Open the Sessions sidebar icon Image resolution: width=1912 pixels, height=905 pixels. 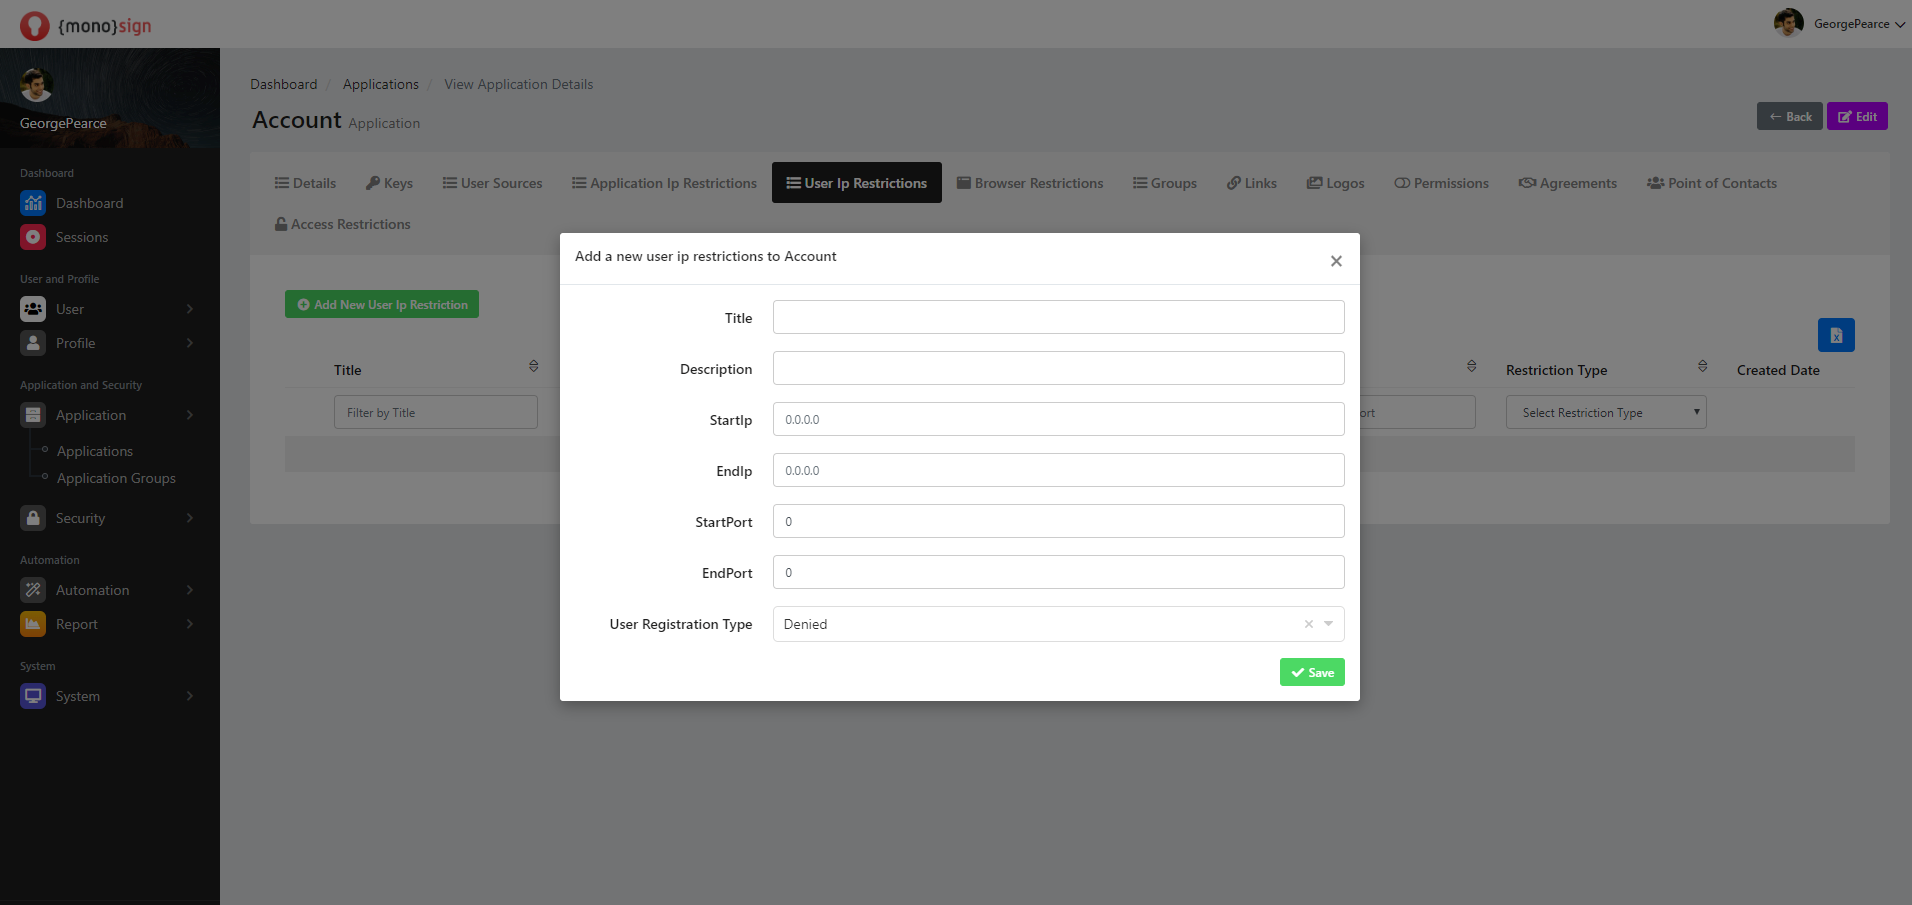pos(33,237)
